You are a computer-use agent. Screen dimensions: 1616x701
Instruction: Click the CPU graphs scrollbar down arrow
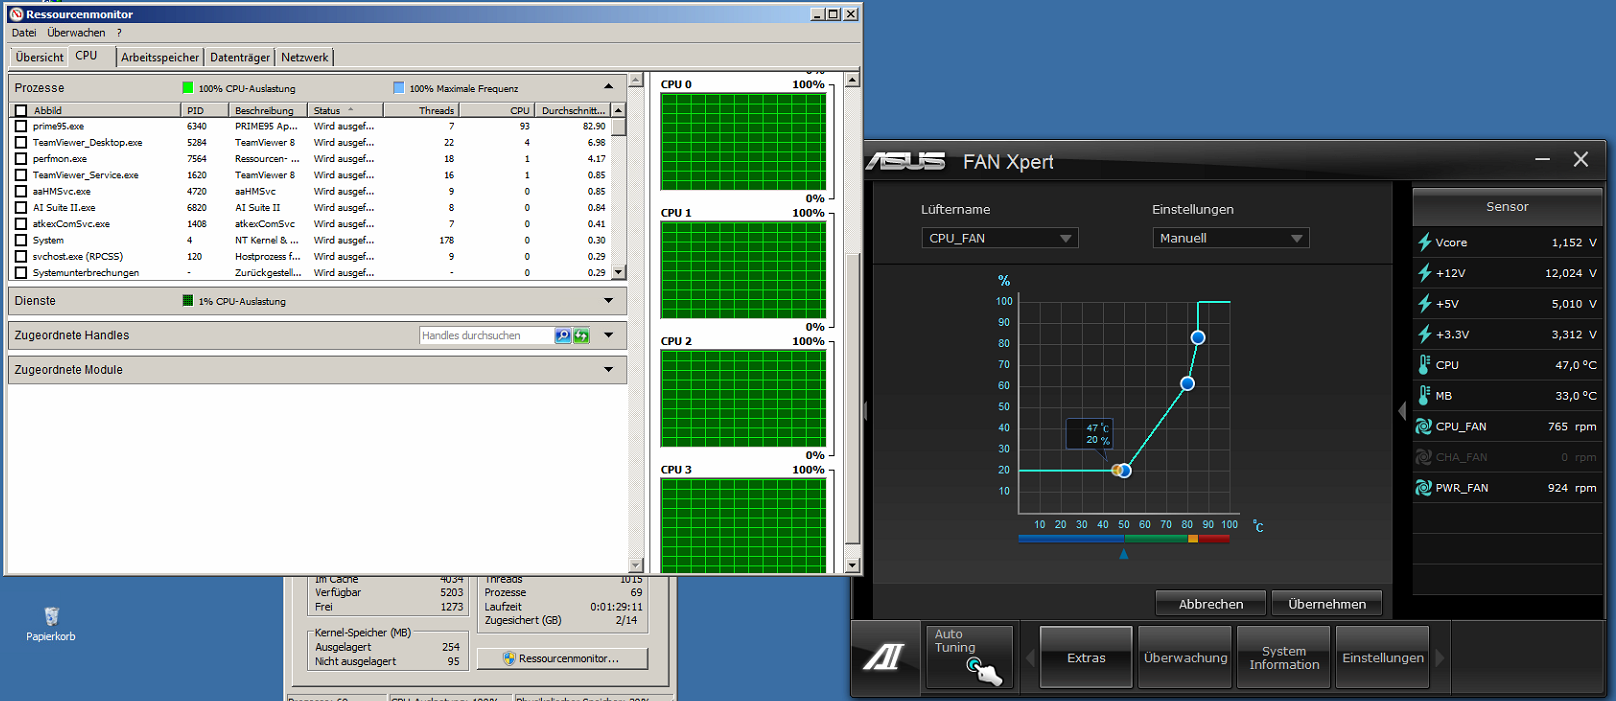click(852, 566)
